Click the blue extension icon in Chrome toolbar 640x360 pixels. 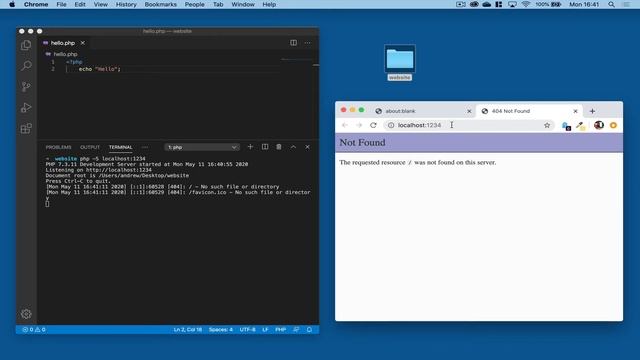point(566,126)
